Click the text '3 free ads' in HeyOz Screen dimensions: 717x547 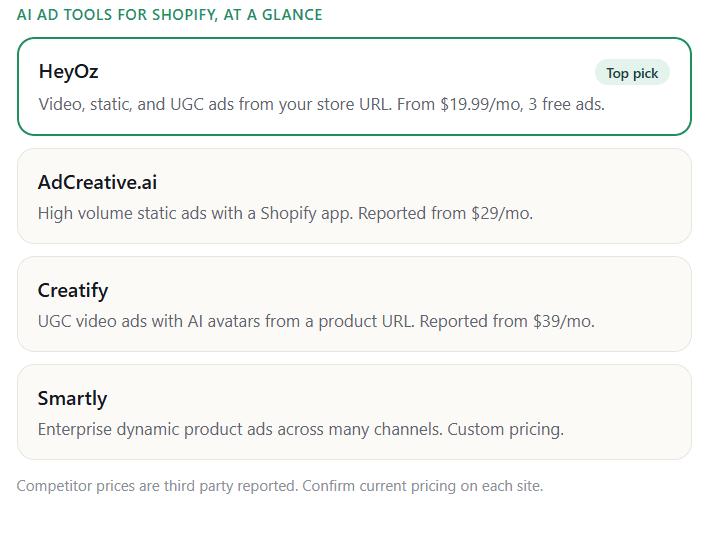point(566,104)
